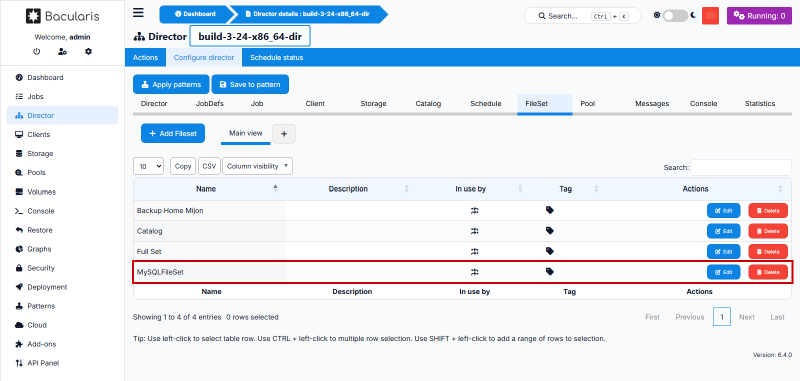Click the red messages envelope icon

click(x=710, y=16)
